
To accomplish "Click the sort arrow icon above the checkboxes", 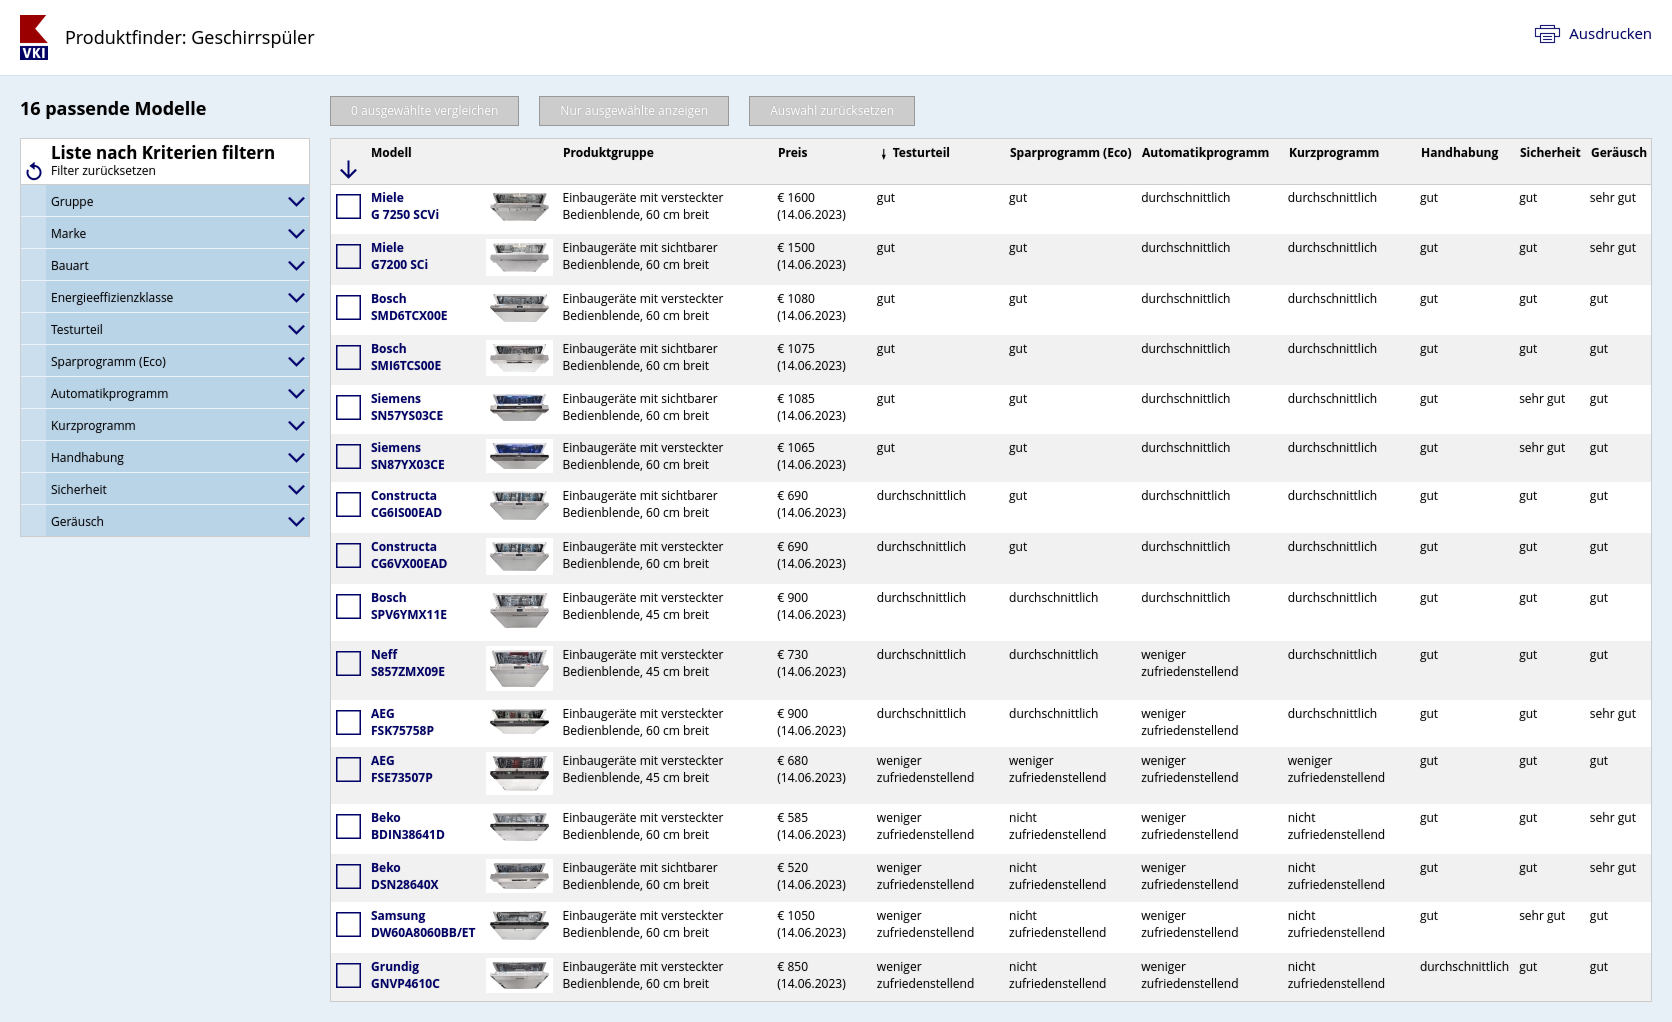I will (348, 169).
